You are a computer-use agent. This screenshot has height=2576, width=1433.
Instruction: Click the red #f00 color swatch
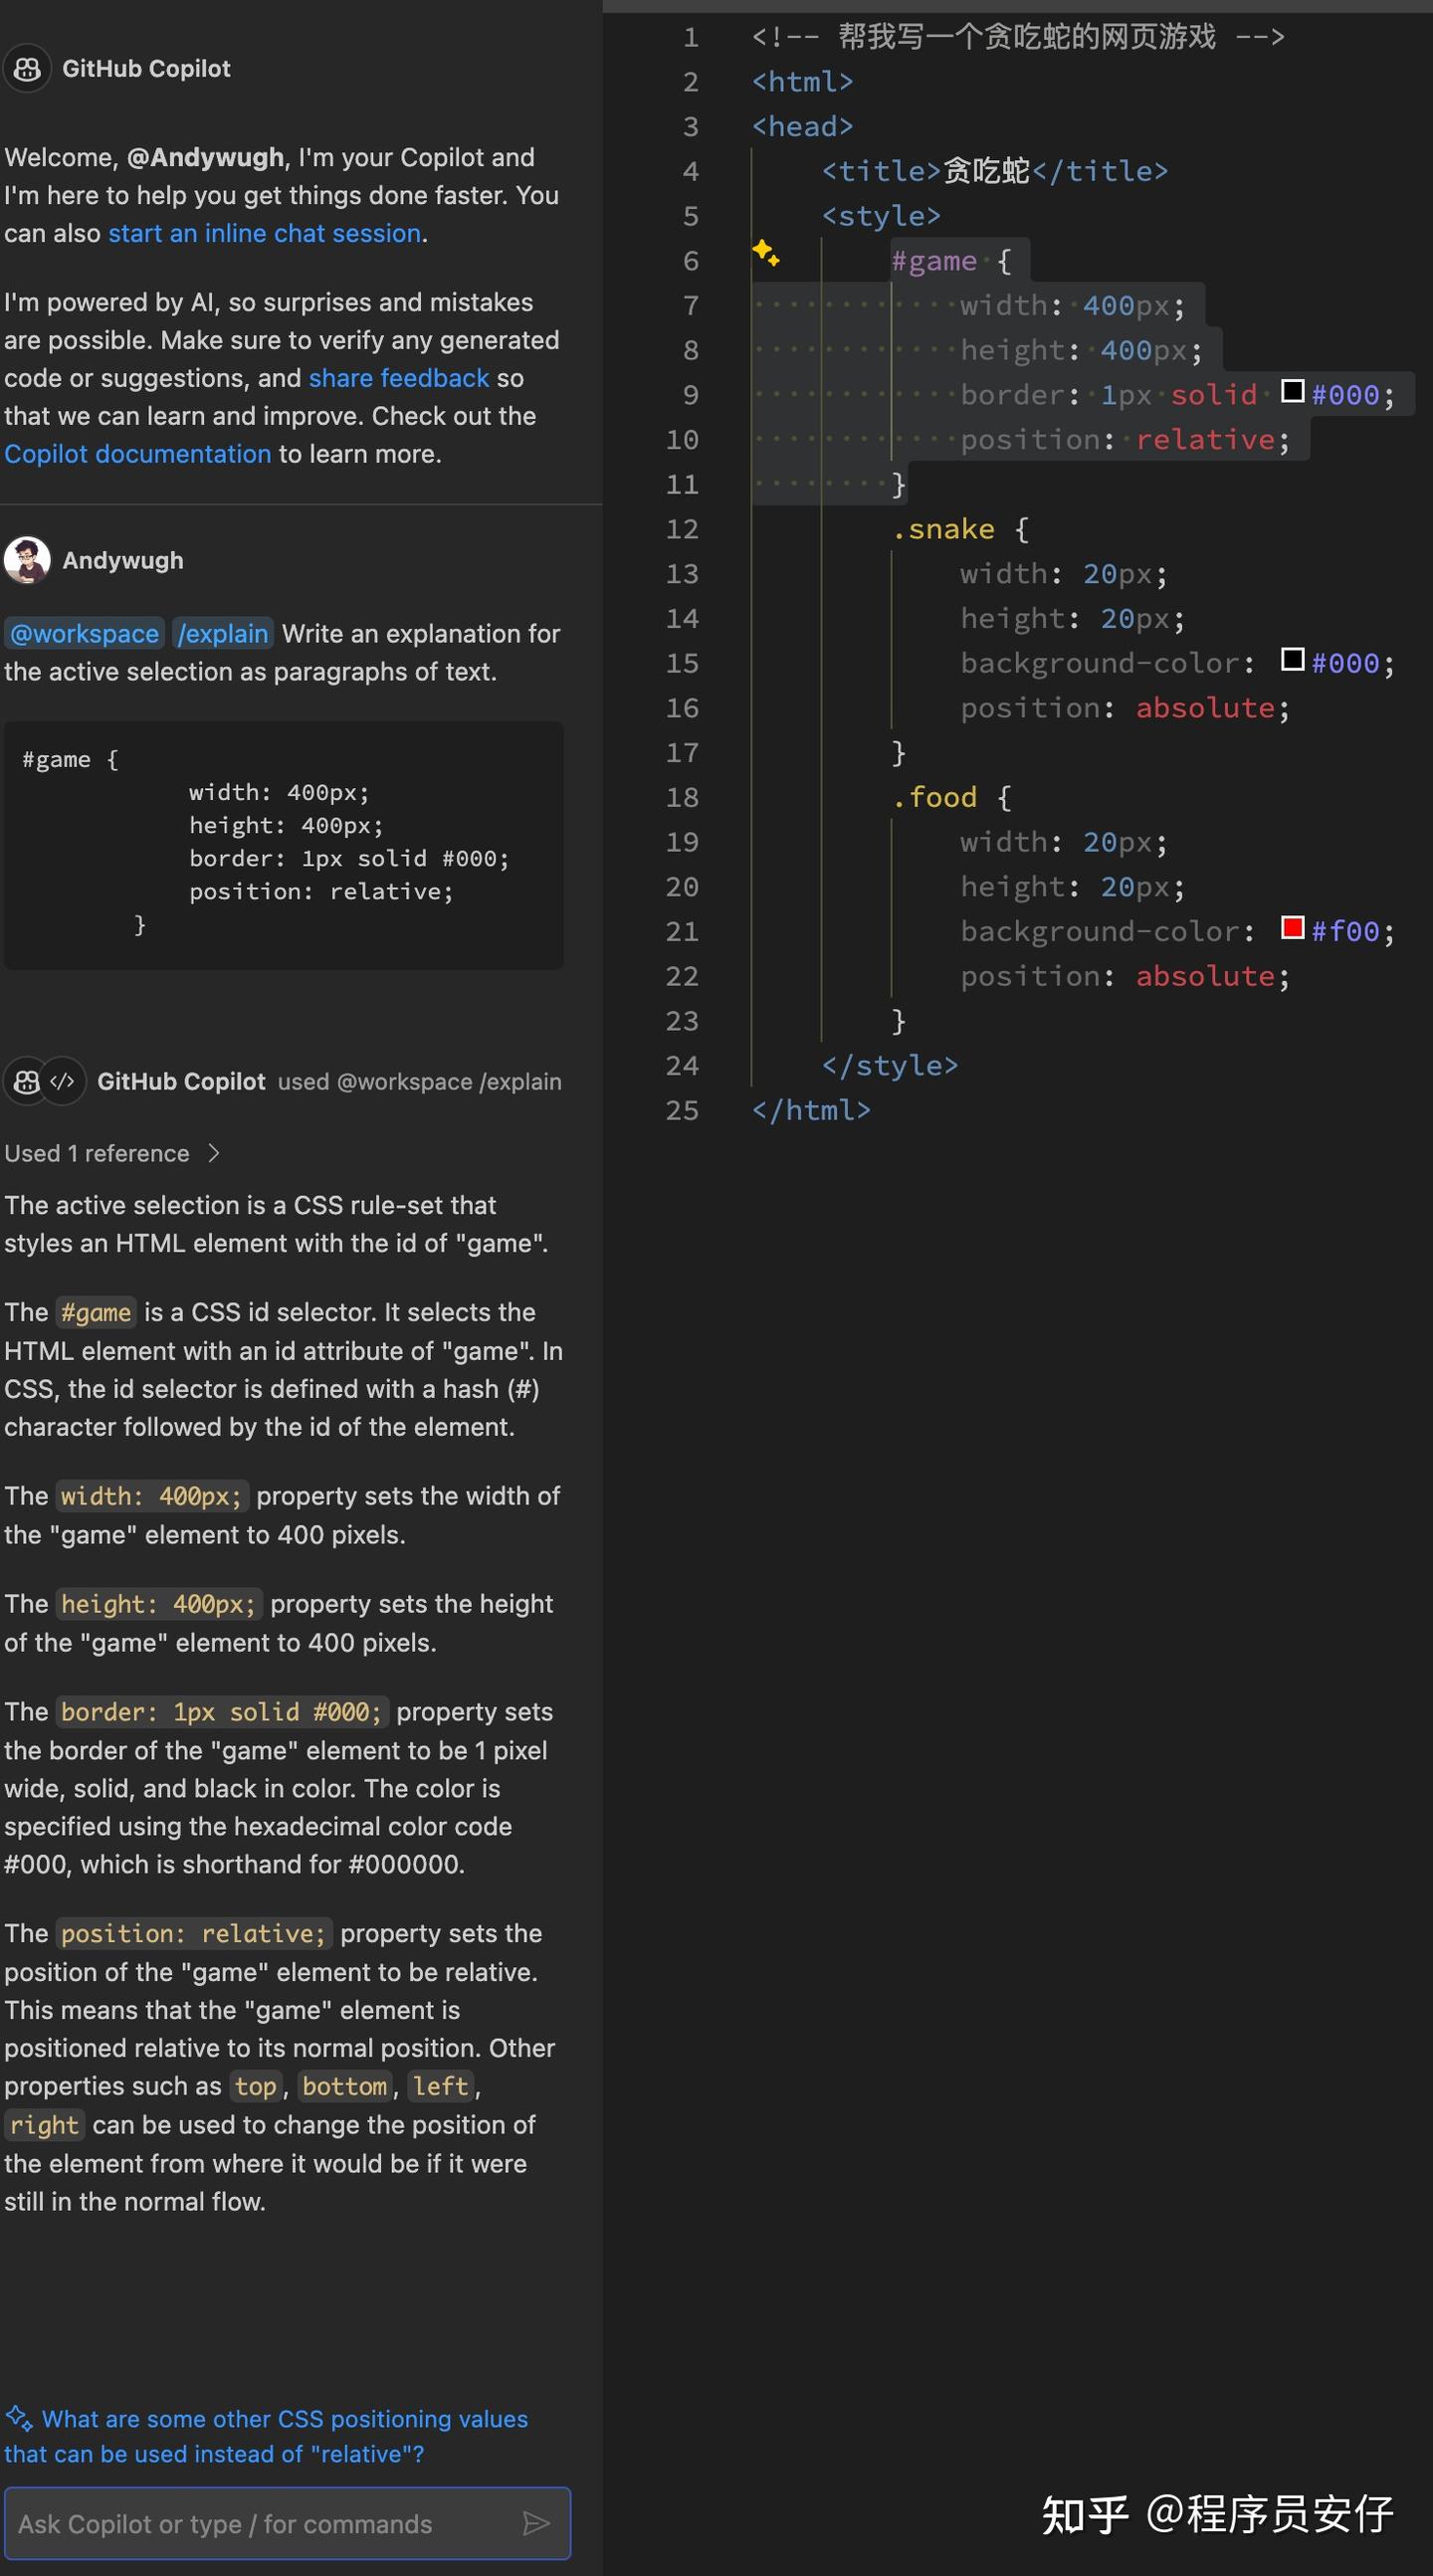(1292, 928)
